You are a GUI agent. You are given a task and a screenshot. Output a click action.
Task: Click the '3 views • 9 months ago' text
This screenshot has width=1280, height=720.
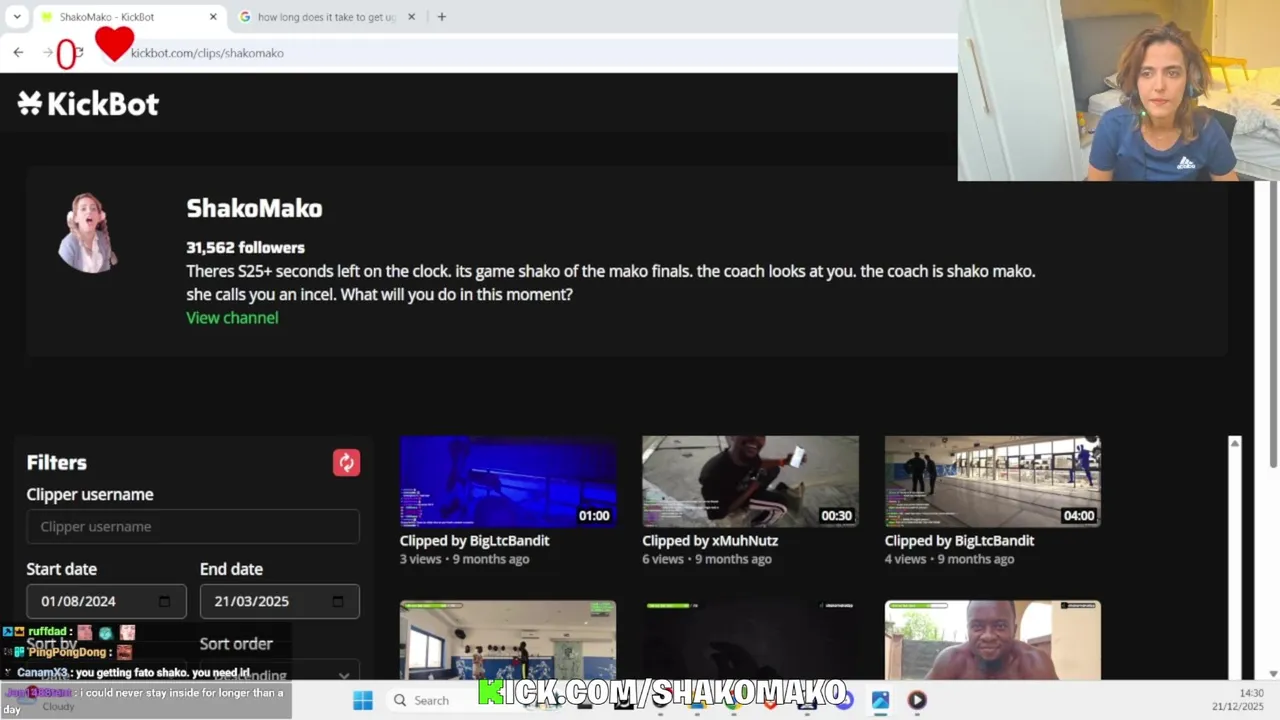coord(464,559)
